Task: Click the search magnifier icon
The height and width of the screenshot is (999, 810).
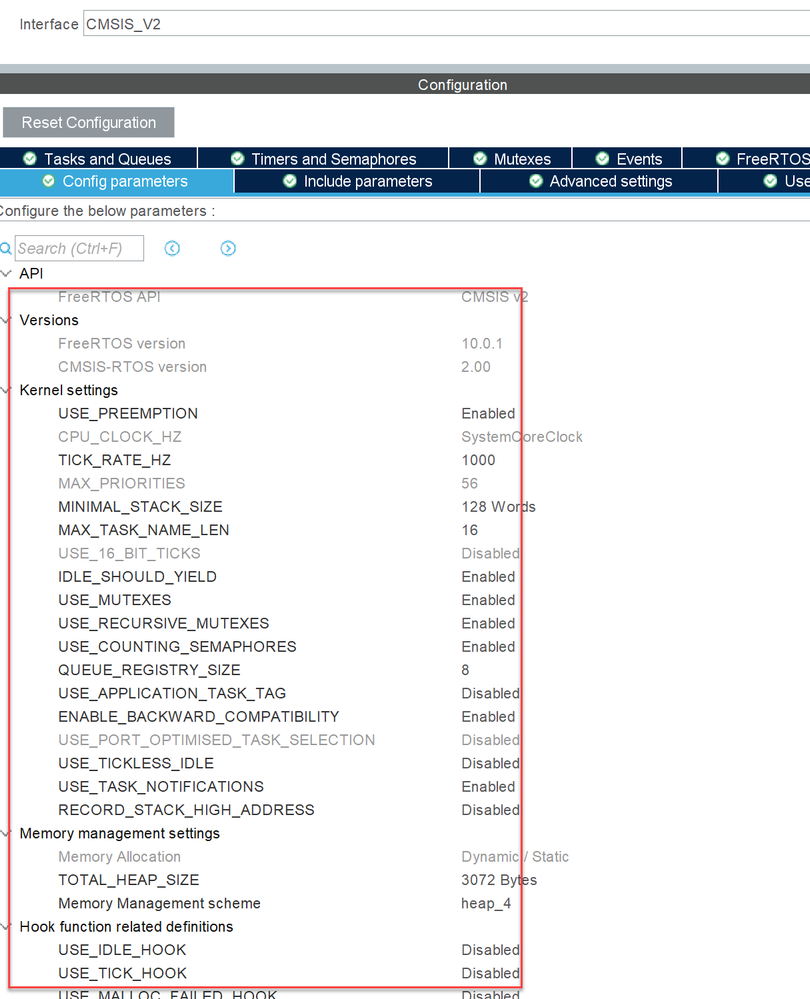Action: click(6, 248)
